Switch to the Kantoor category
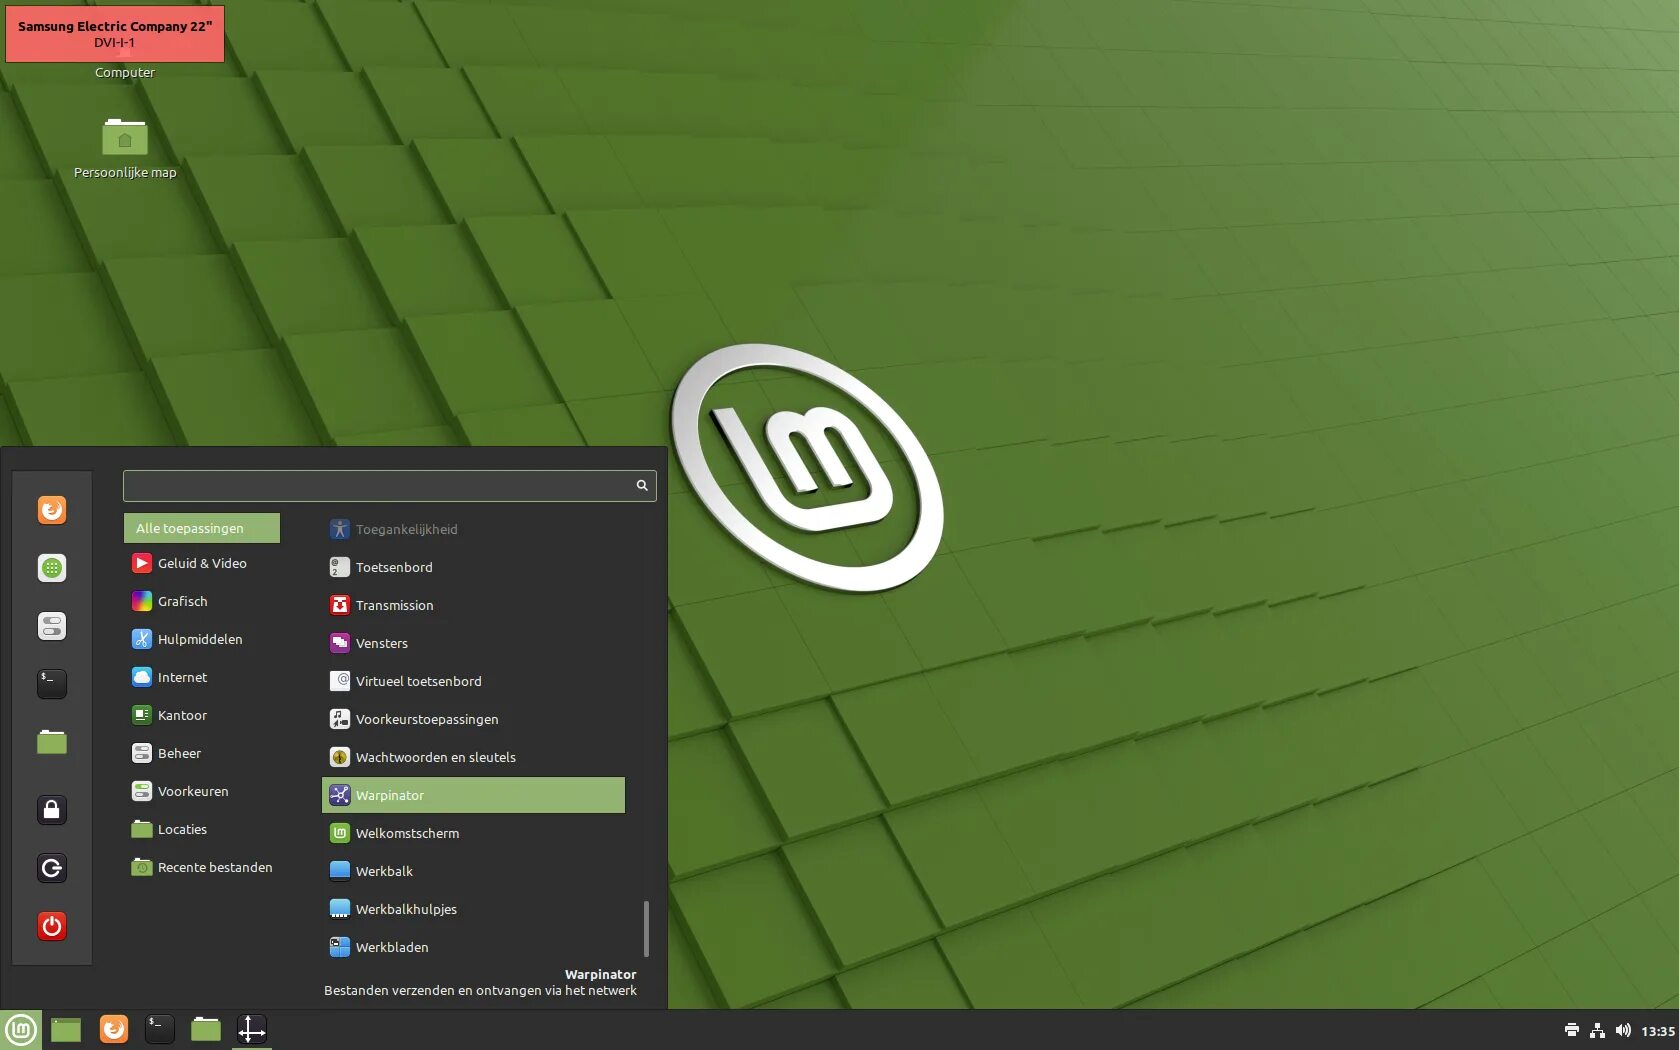1679x1050 pixels. click(181, 715)
